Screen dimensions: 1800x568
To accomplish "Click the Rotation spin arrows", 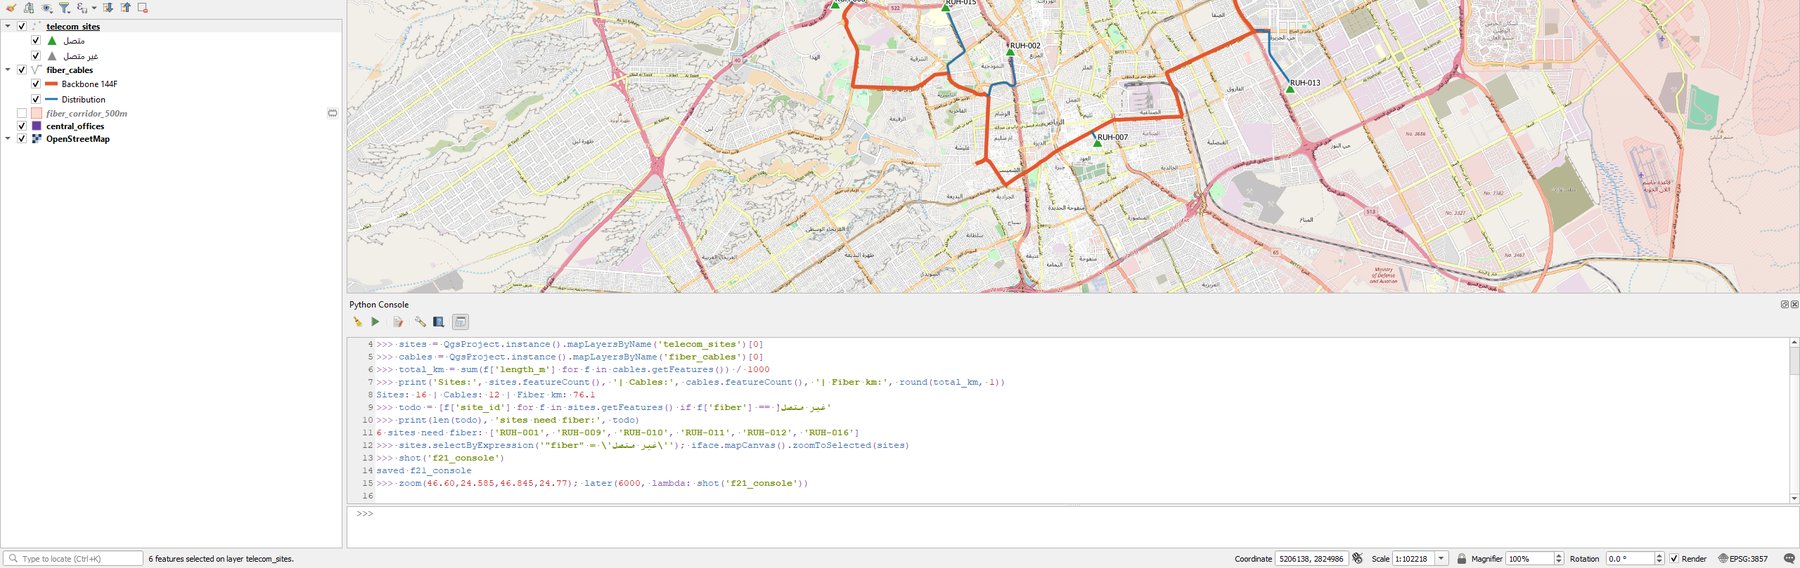I will coord(1659,559).
